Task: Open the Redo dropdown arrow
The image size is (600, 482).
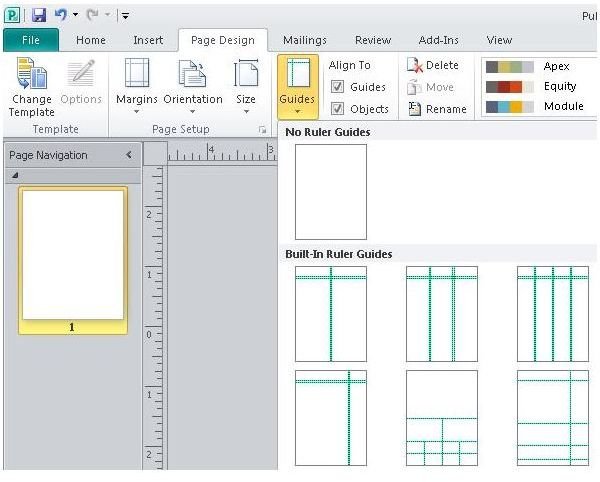Action: (108, 15)
